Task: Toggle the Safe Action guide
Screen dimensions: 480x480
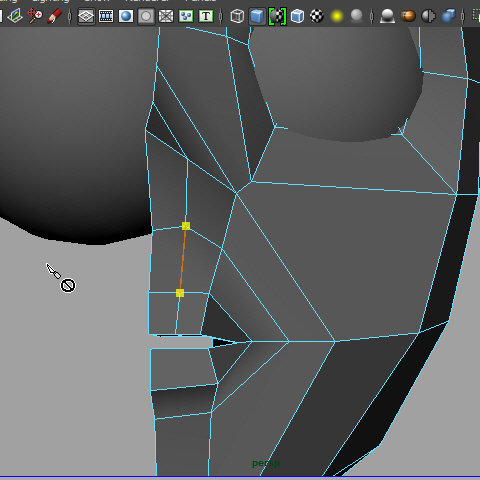Action: [186, 16]
